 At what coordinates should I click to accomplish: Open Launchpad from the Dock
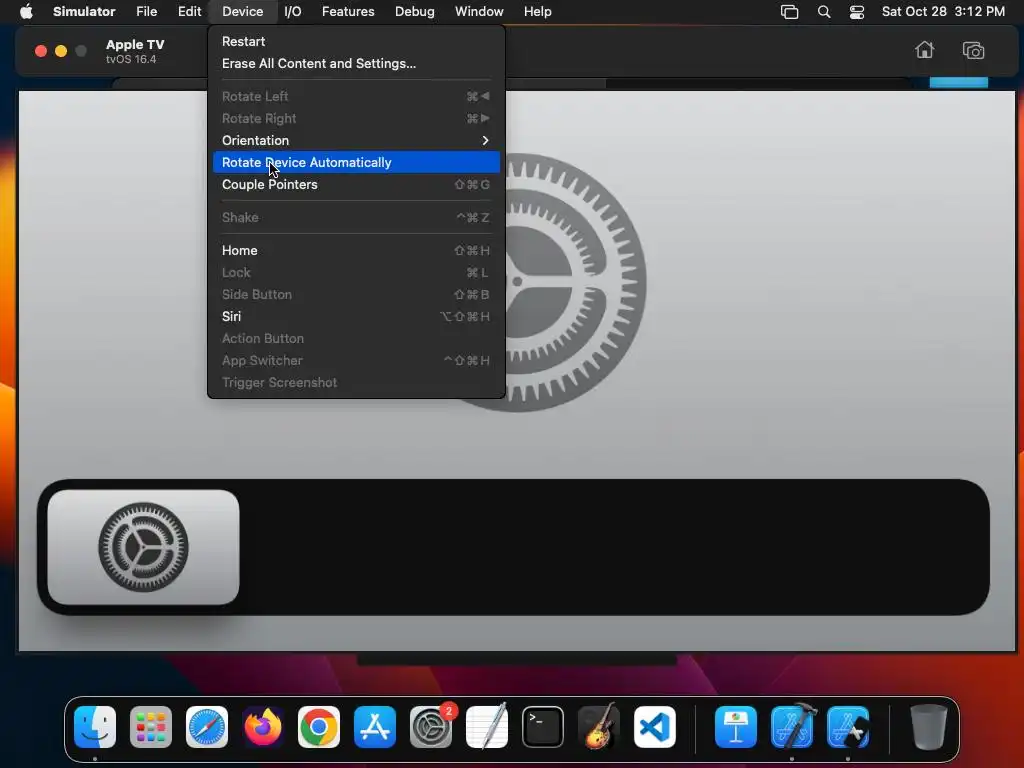click(x=151, y=727)
